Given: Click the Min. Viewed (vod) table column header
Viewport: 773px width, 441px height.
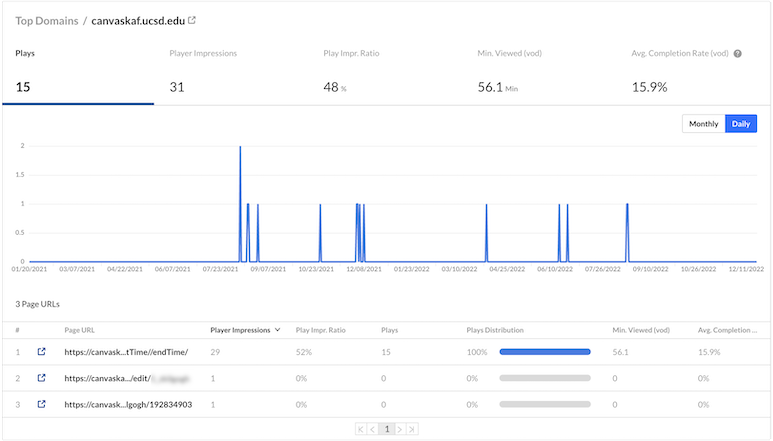Looking at the screenshot, I should pyautogui.click(x=641, y=330).
